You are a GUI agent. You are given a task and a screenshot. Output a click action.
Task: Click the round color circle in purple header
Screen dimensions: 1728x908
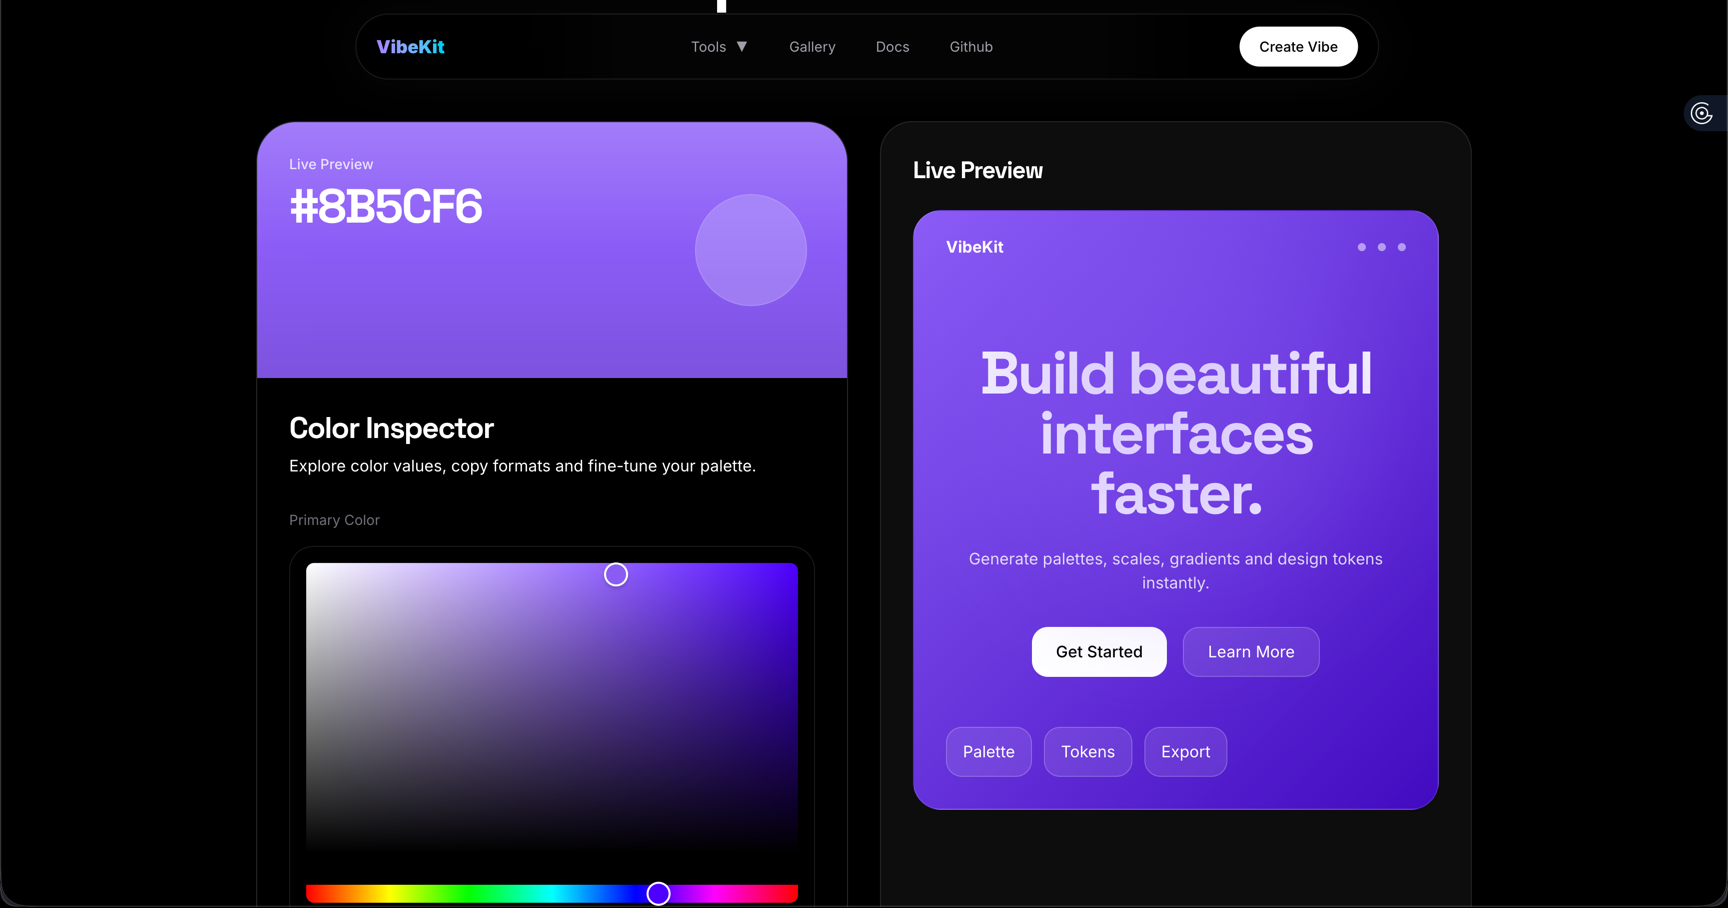[x=751, y=250]
